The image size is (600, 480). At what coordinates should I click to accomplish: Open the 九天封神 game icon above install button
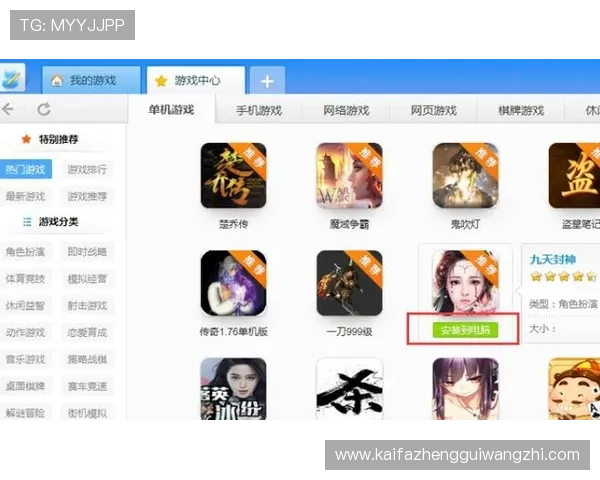click(x=465, y=282)
